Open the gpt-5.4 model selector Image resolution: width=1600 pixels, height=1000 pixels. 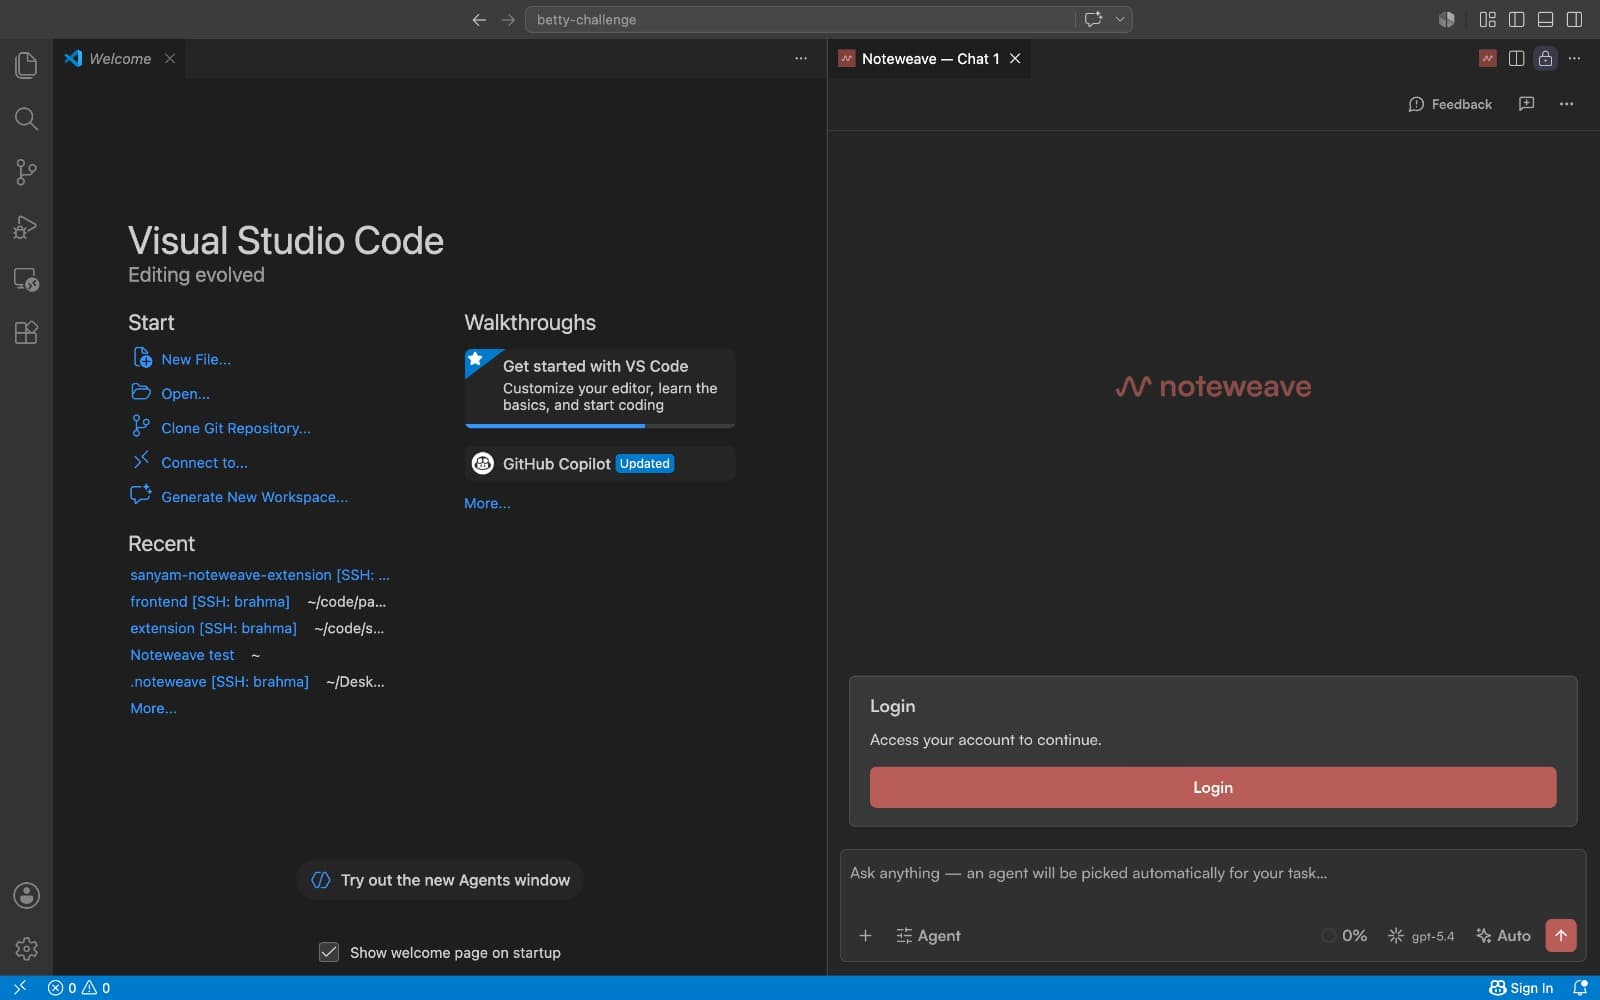pos(1421,936)
